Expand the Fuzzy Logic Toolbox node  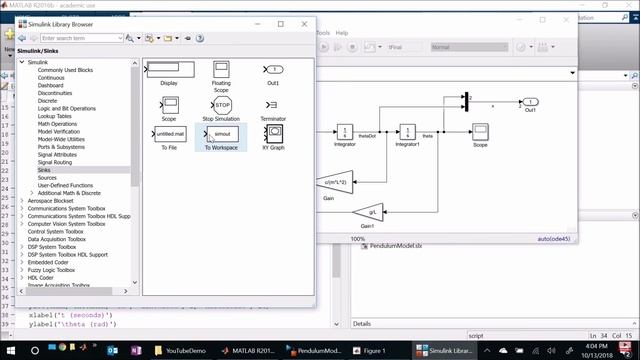point(22,270)
